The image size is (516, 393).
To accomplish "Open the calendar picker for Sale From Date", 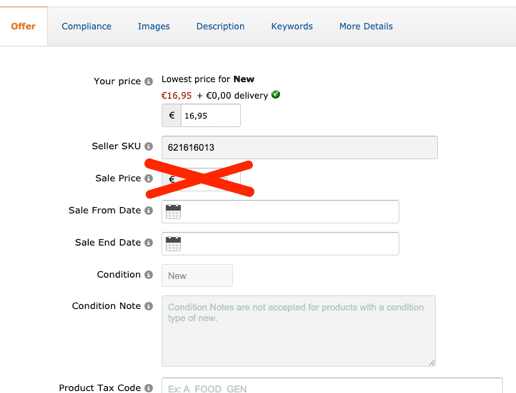I will click(173, 212).
